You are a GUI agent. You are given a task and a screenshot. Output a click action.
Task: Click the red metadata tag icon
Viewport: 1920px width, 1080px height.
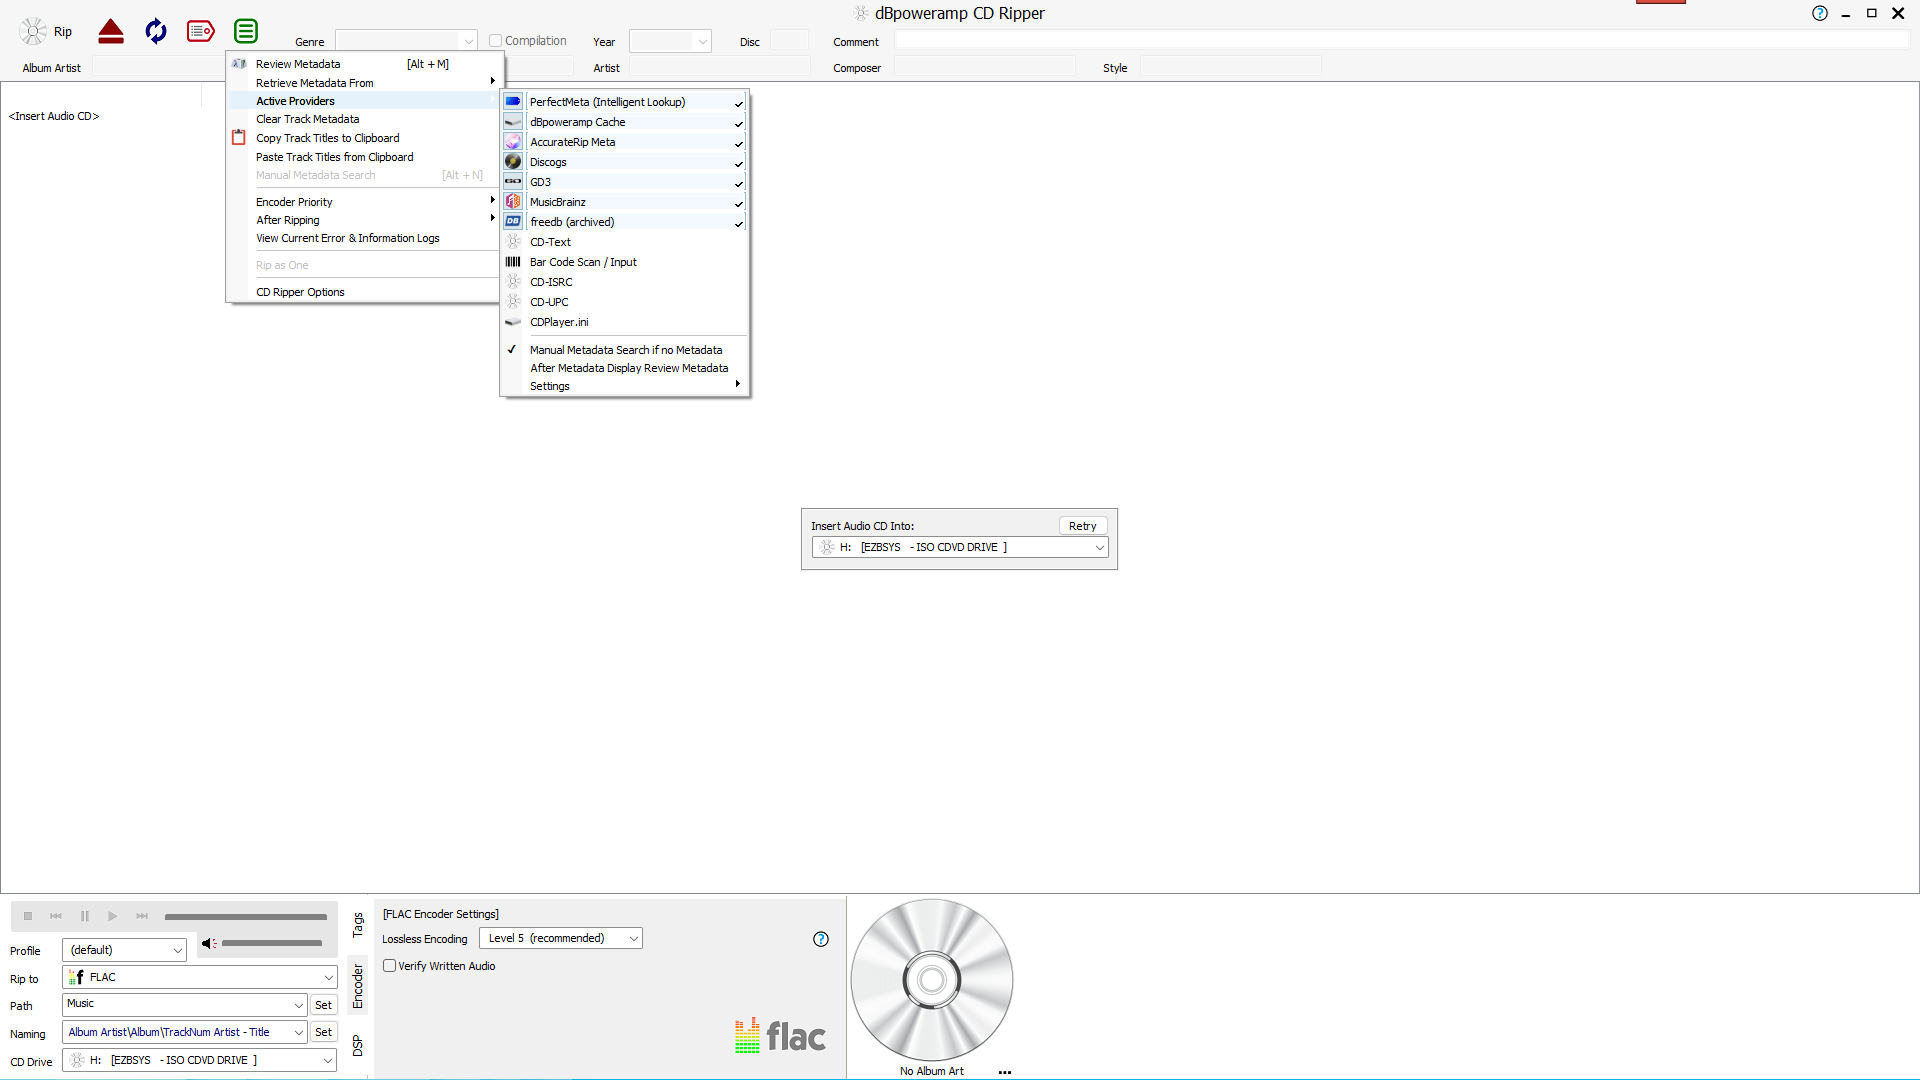(200, 32)
